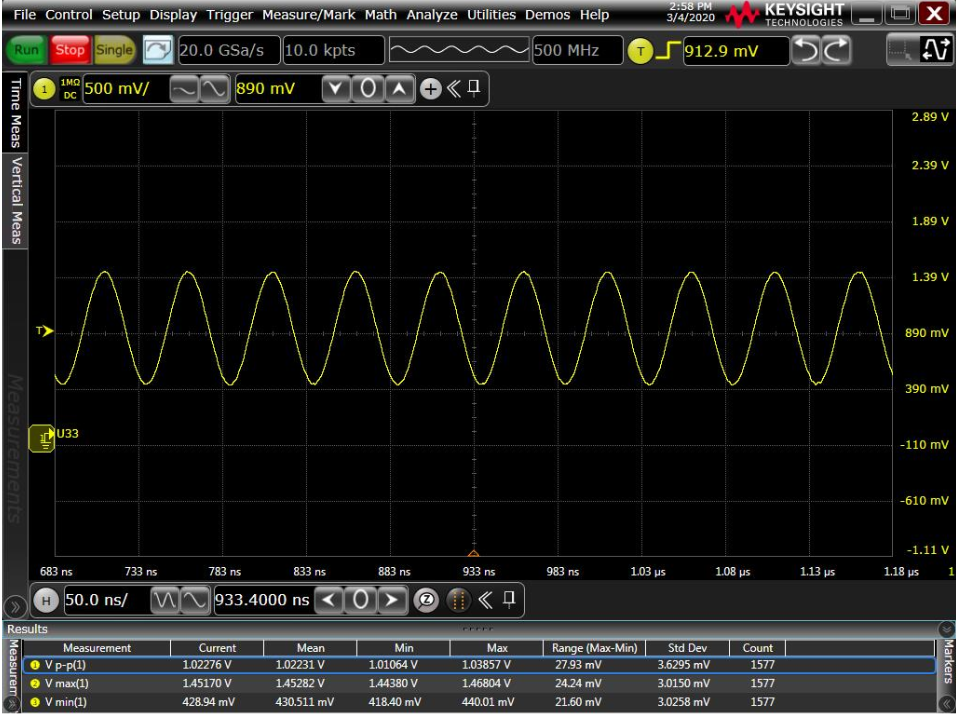Move channel 1 offset down with arrow
958x717 pixels.
[x=335, y=89]
